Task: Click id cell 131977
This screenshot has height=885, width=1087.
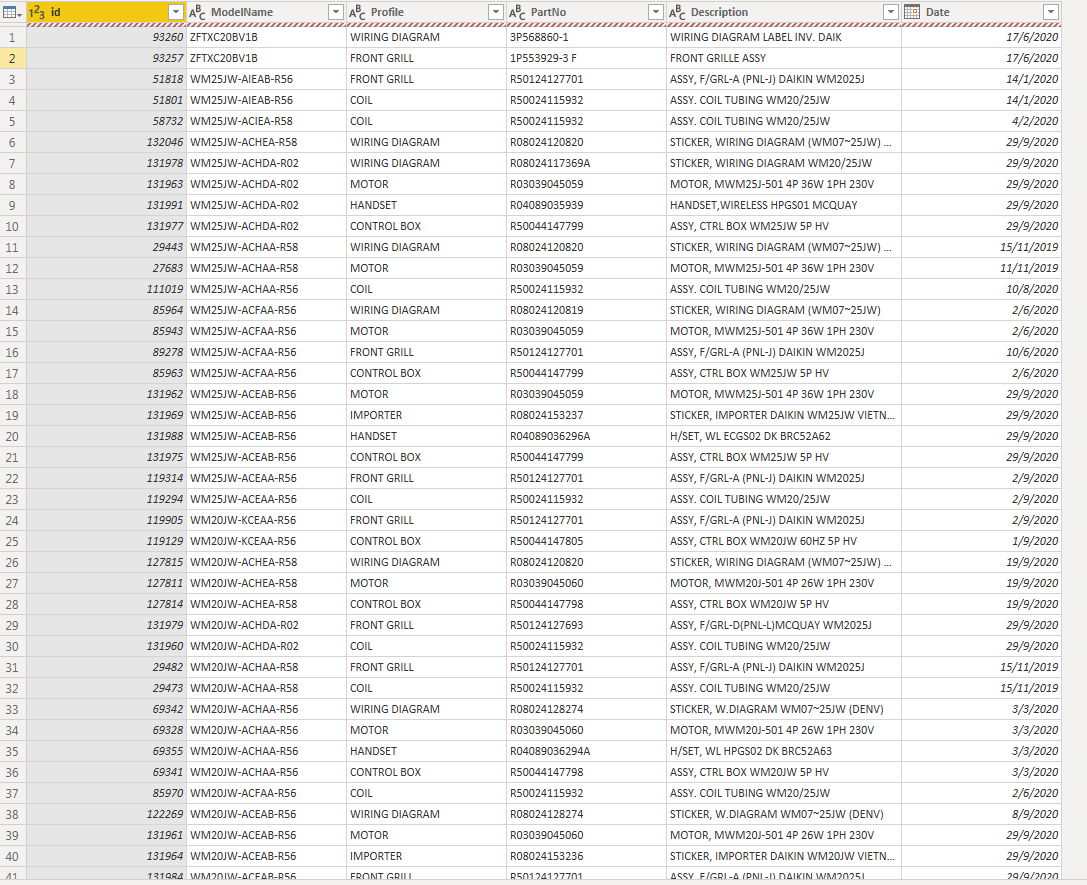Action: coord(106,227)
